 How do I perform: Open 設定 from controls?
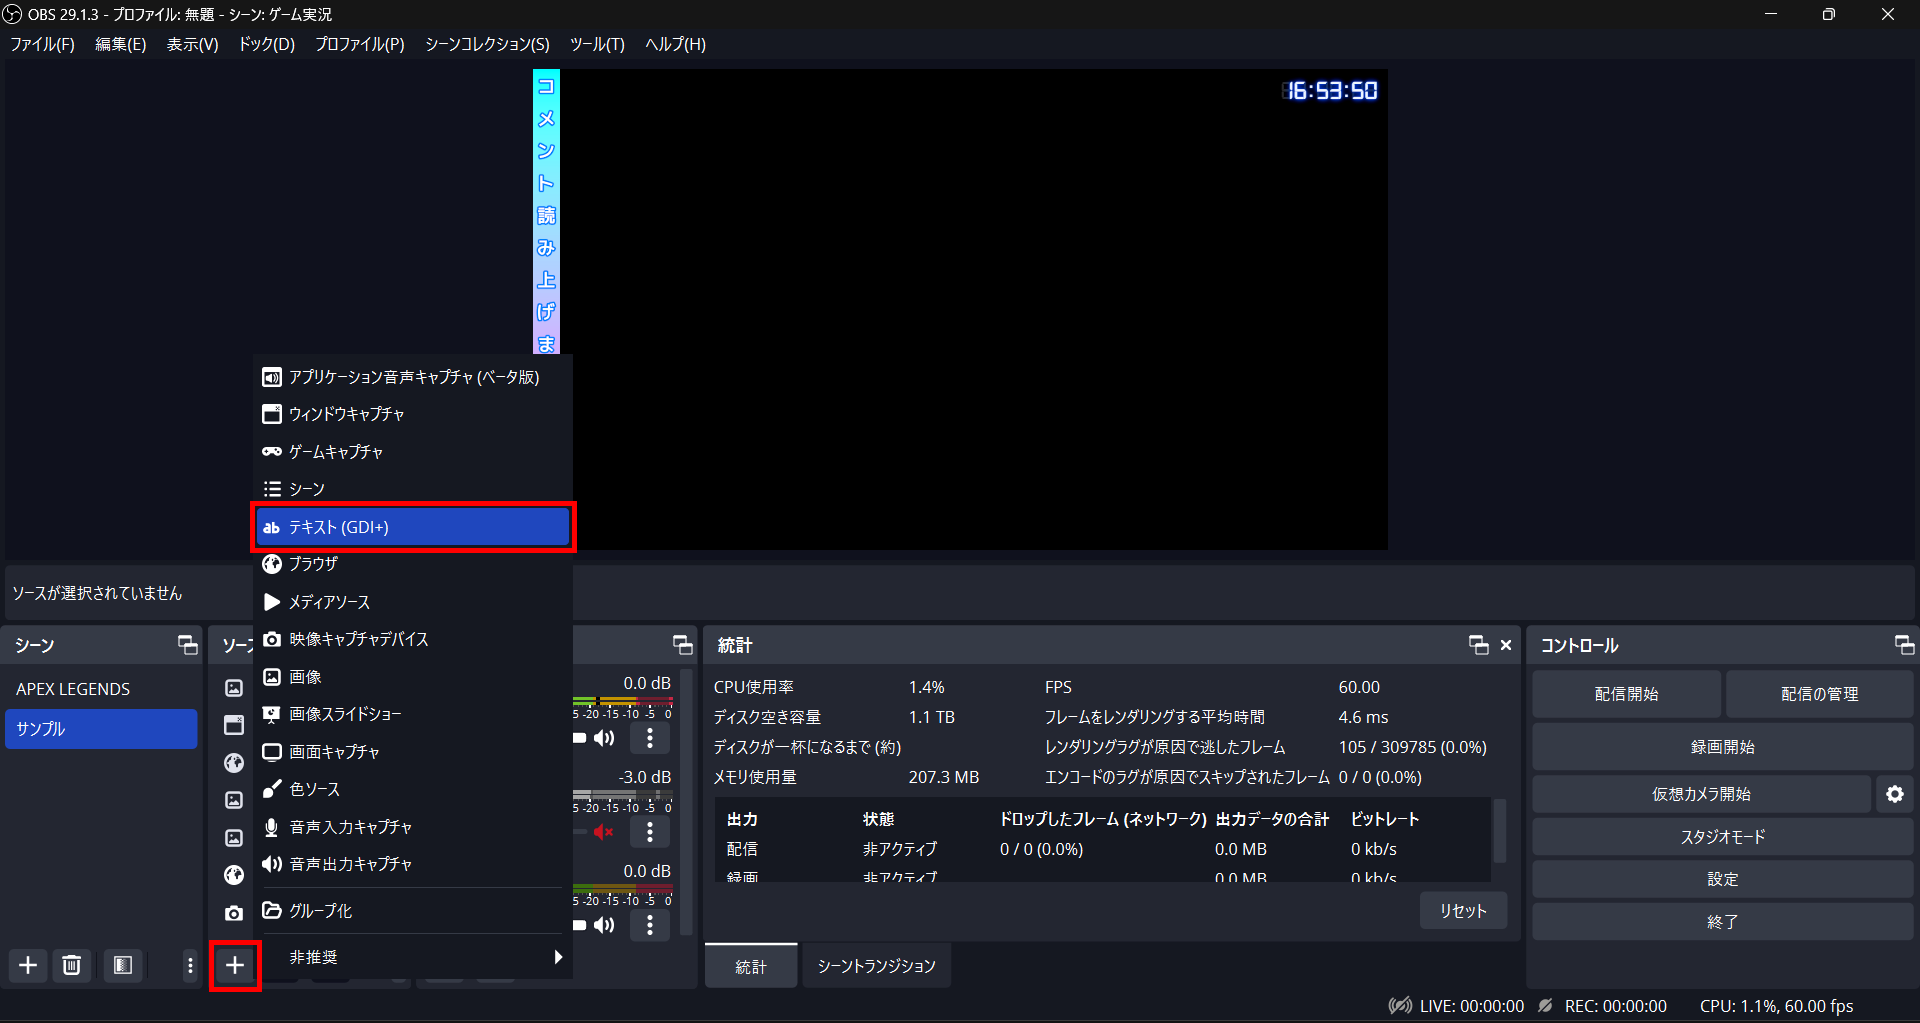click(x=1723, y=879)
